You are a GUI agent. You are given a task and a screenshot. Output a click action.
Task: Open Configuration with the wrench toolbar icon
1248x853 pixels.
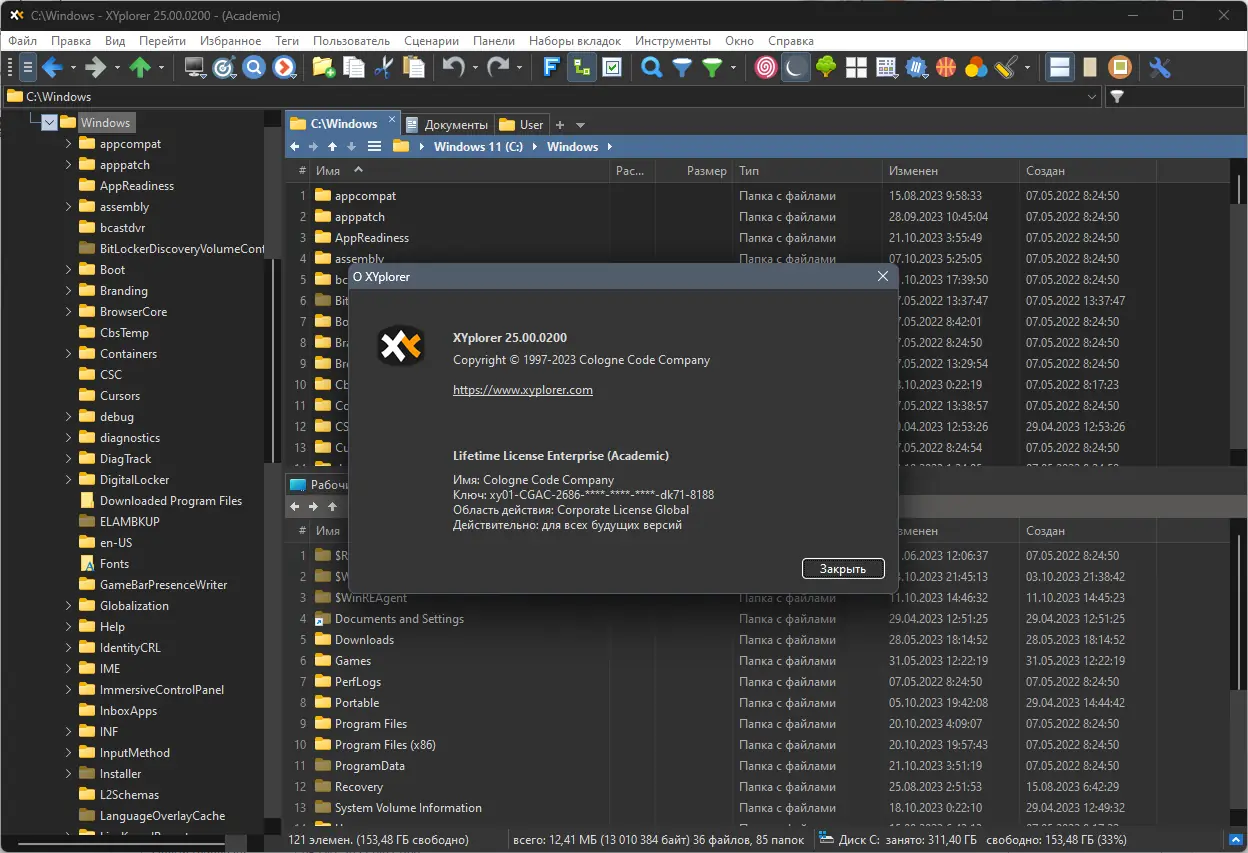click(1159, 67)
